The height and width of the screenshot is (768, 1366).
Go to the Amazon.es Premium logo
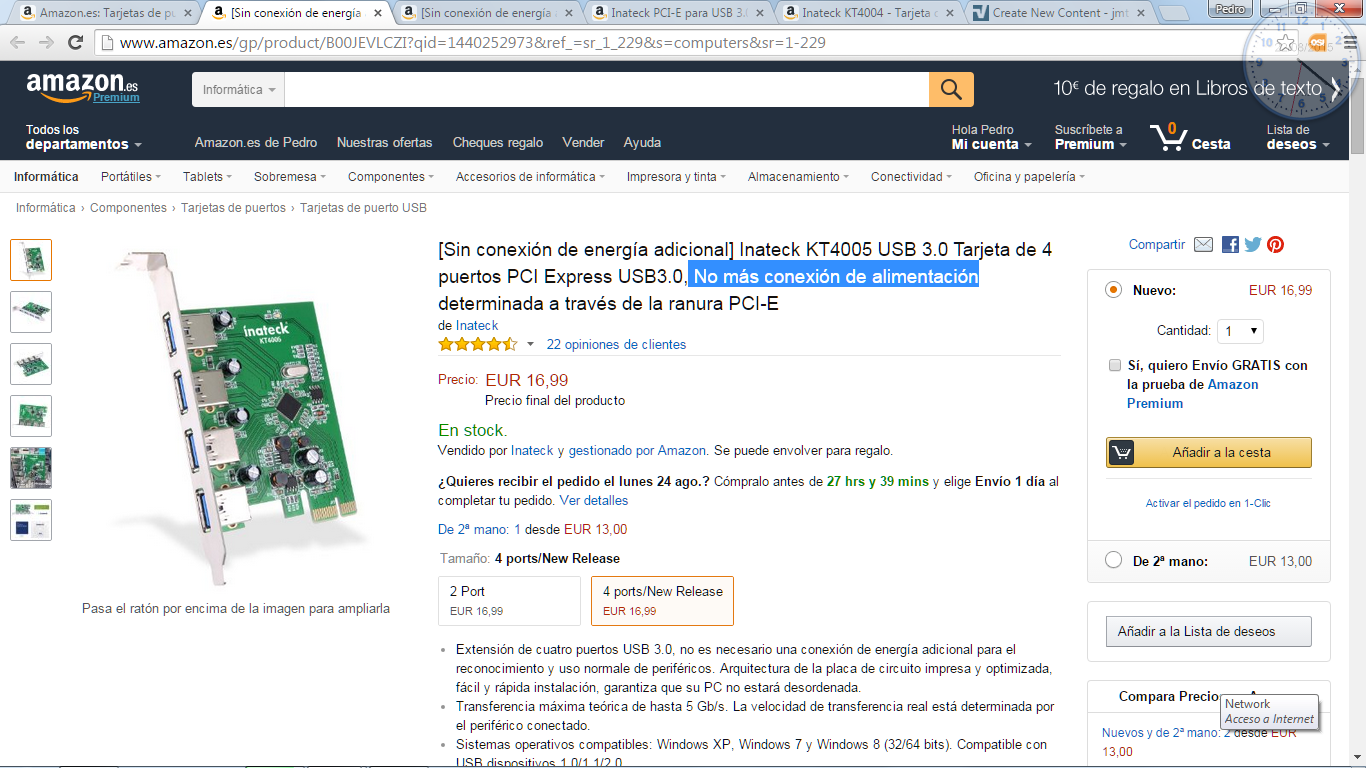(x=83, y=88)
